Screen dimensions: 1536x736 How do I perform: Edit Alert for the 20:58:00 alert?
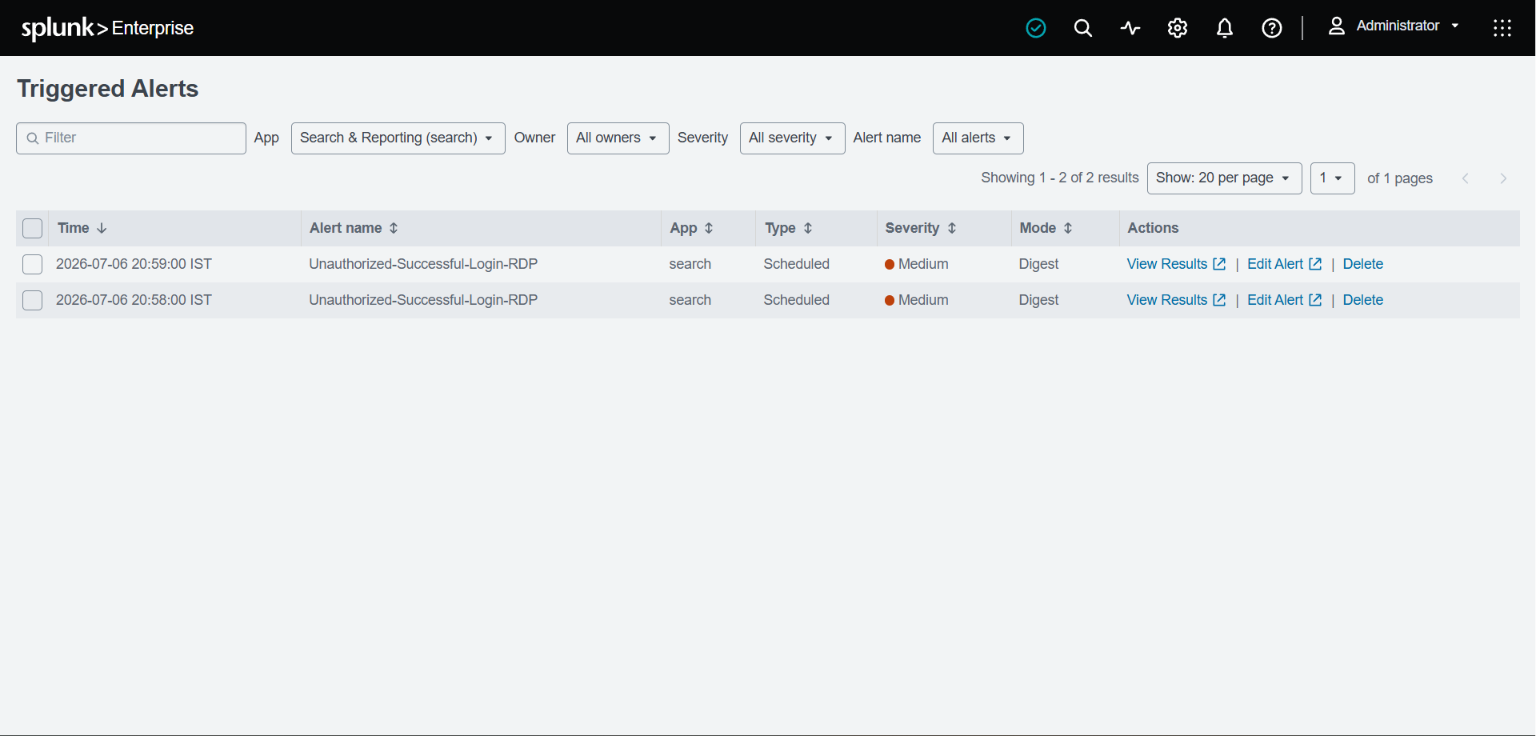click(x=1284, y=300)
